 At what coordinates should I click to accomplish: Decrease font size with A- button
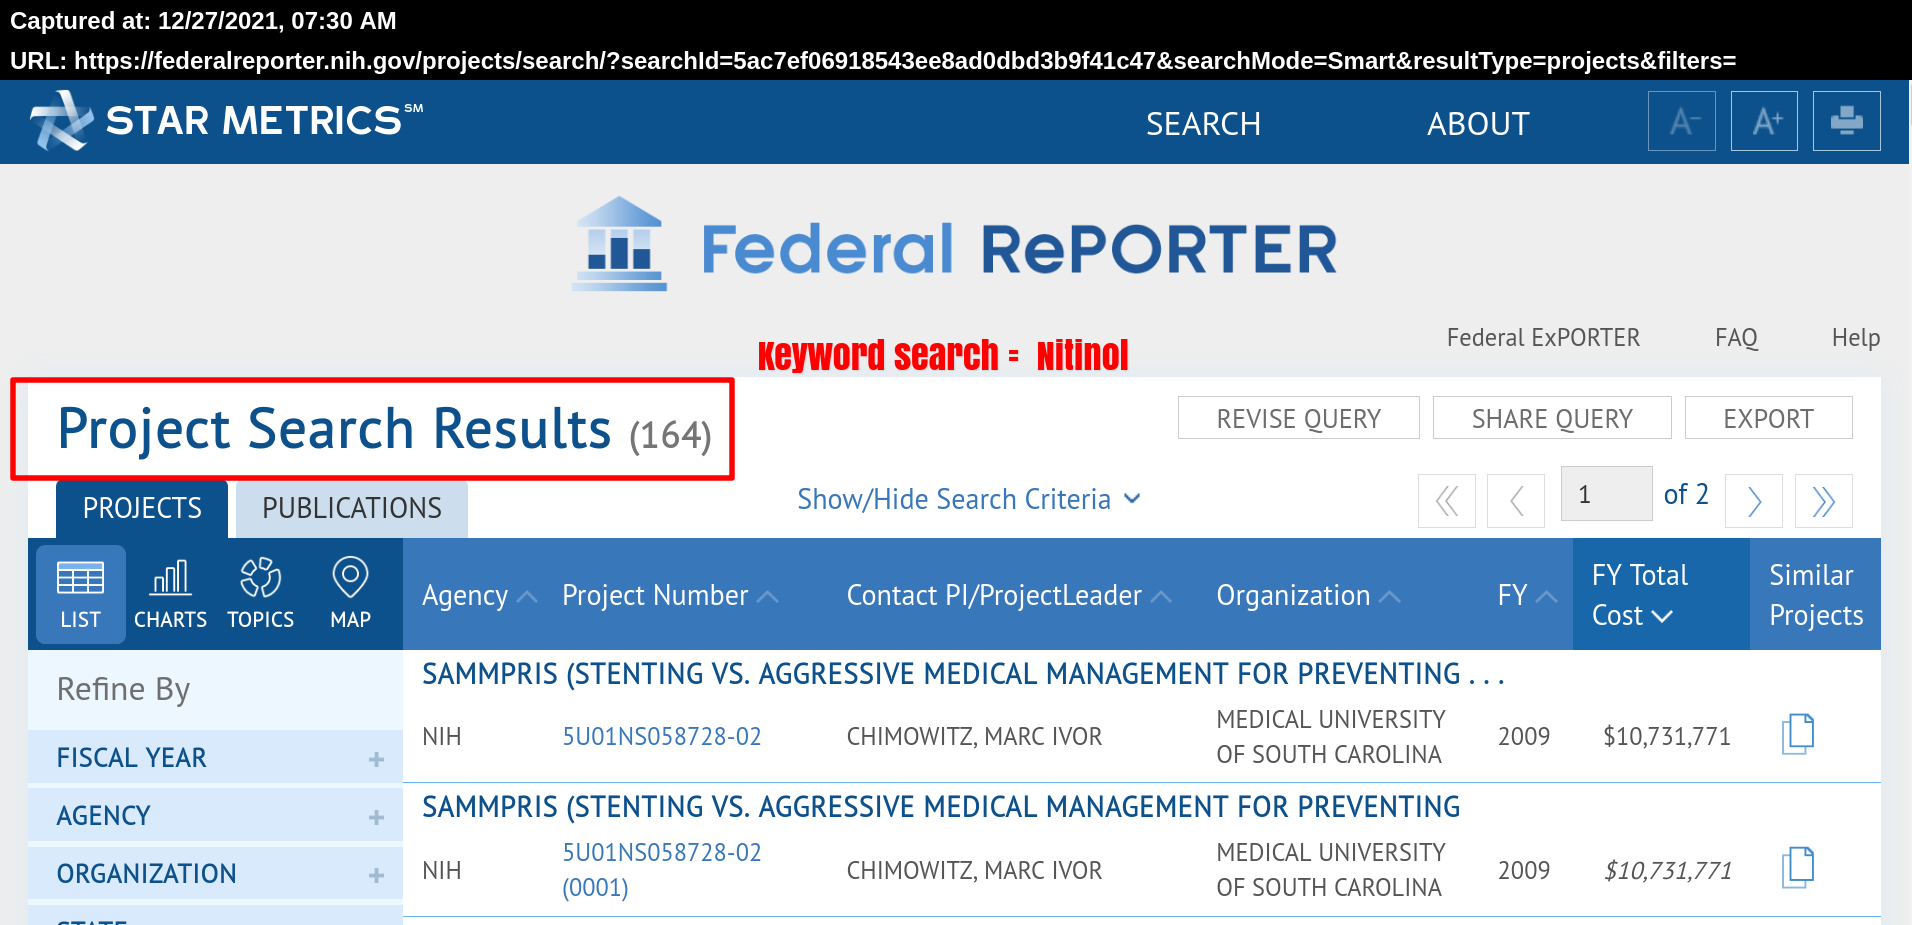pos(1682,121)
